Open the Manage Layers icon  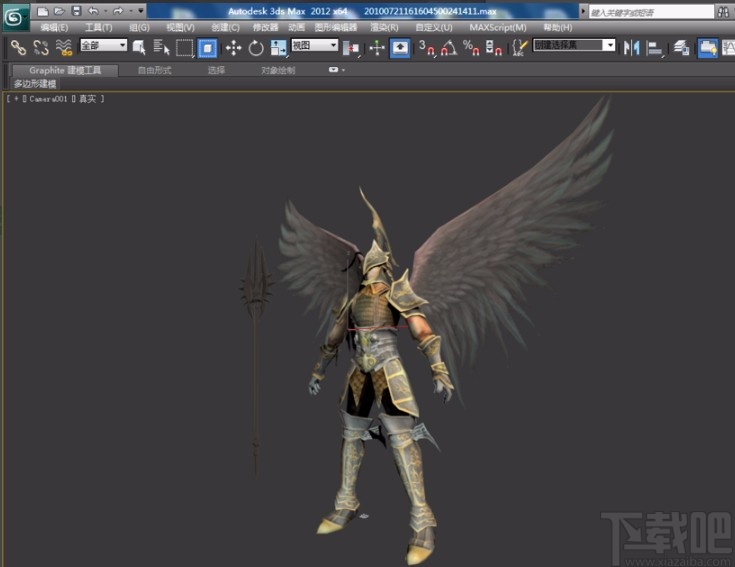point(681,48)
